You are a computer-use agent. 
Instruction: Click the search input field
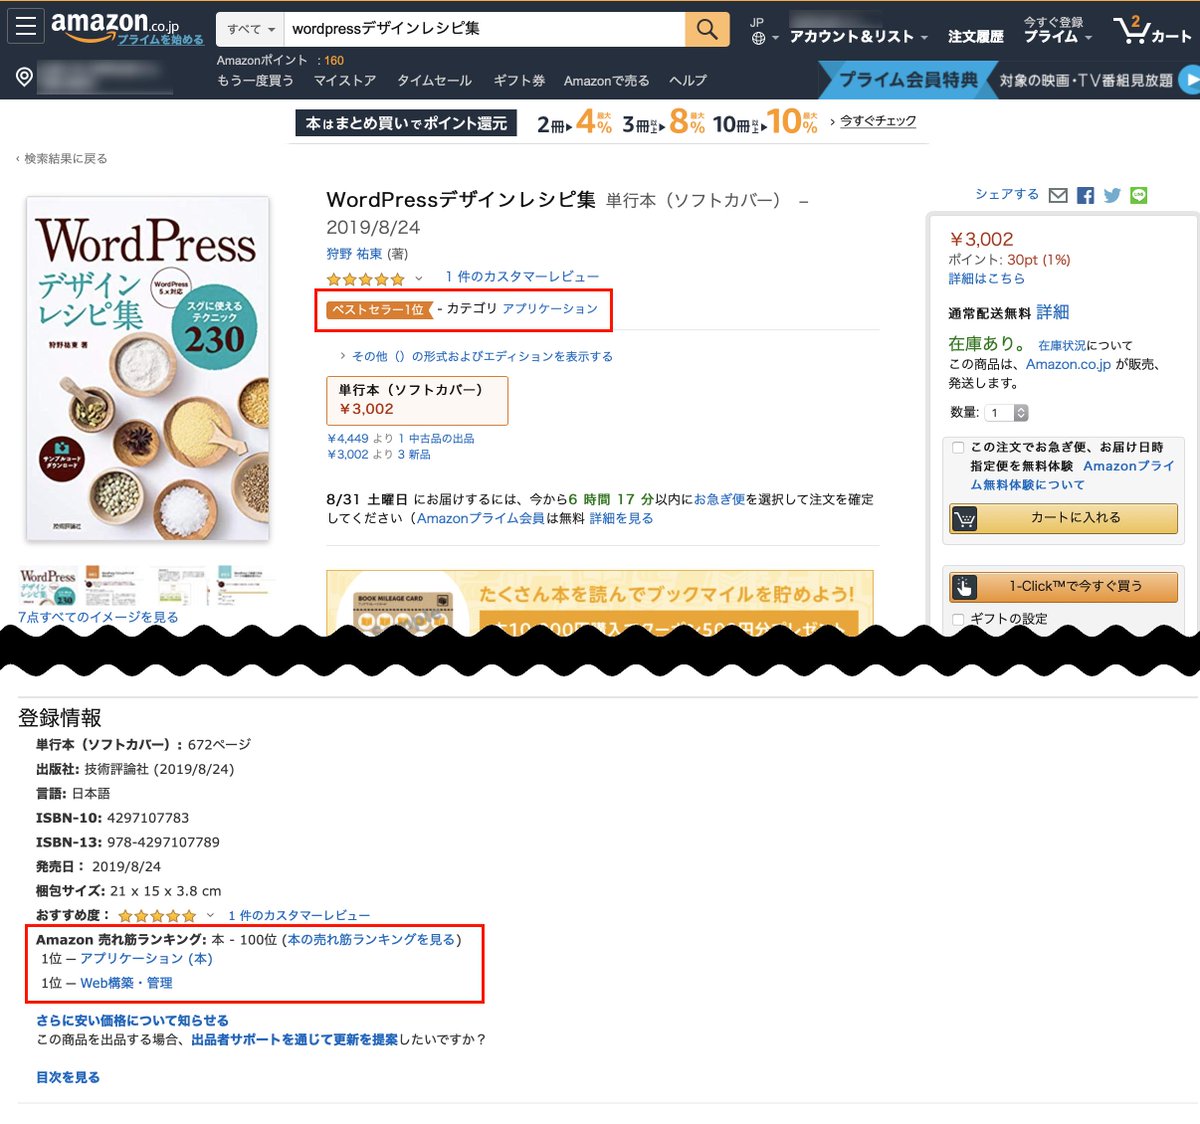point(485,29)
